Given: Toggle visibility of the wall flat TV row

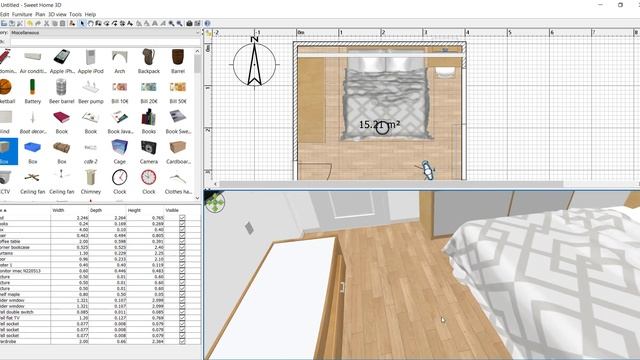Looking at the screenshot, I should pyautogui.click(x=182, y=318).
